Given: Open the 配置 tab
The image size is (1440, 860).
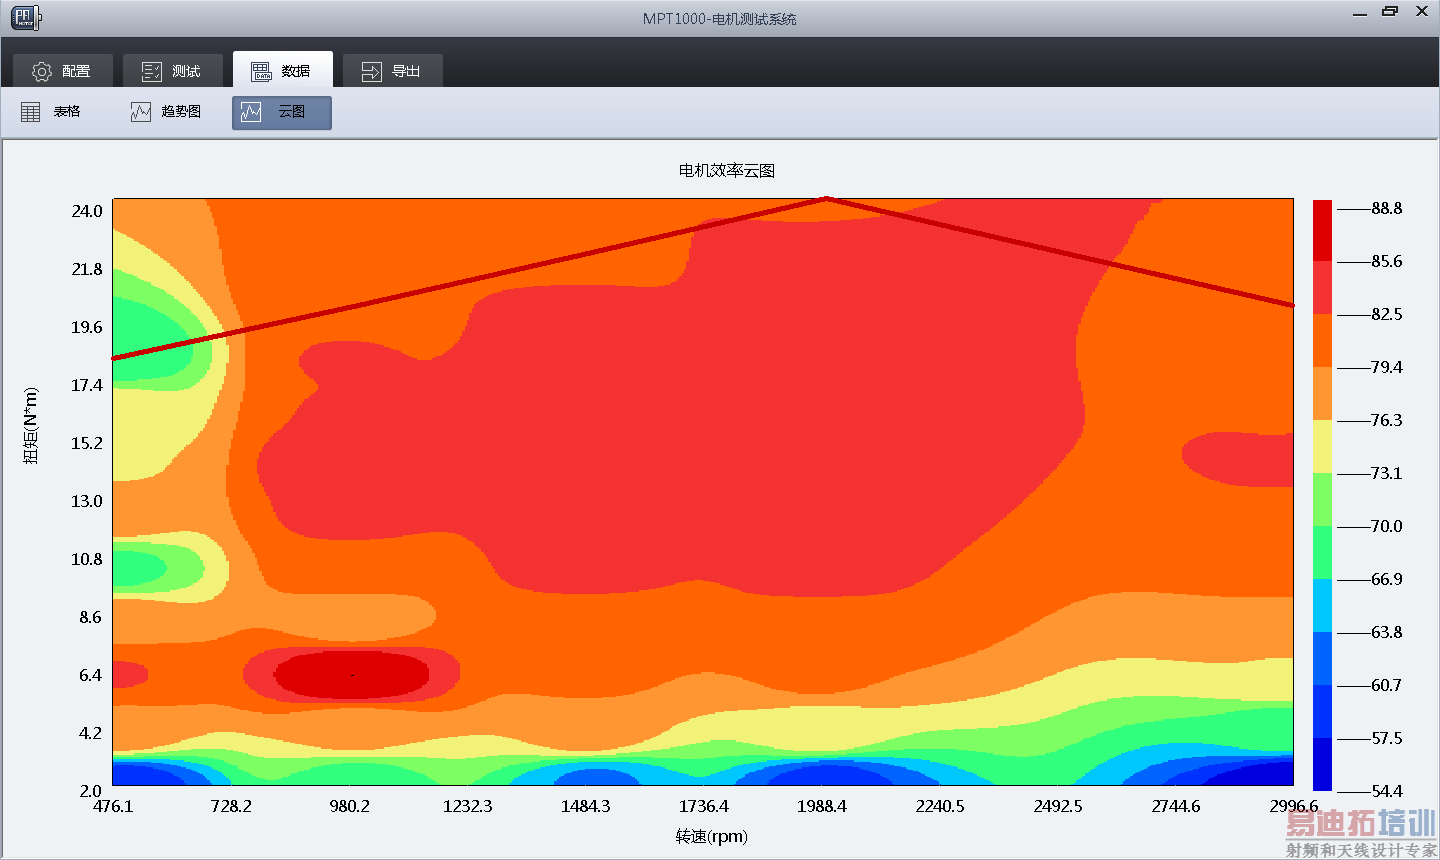Looking at the screenshot, I should [62, 70].
